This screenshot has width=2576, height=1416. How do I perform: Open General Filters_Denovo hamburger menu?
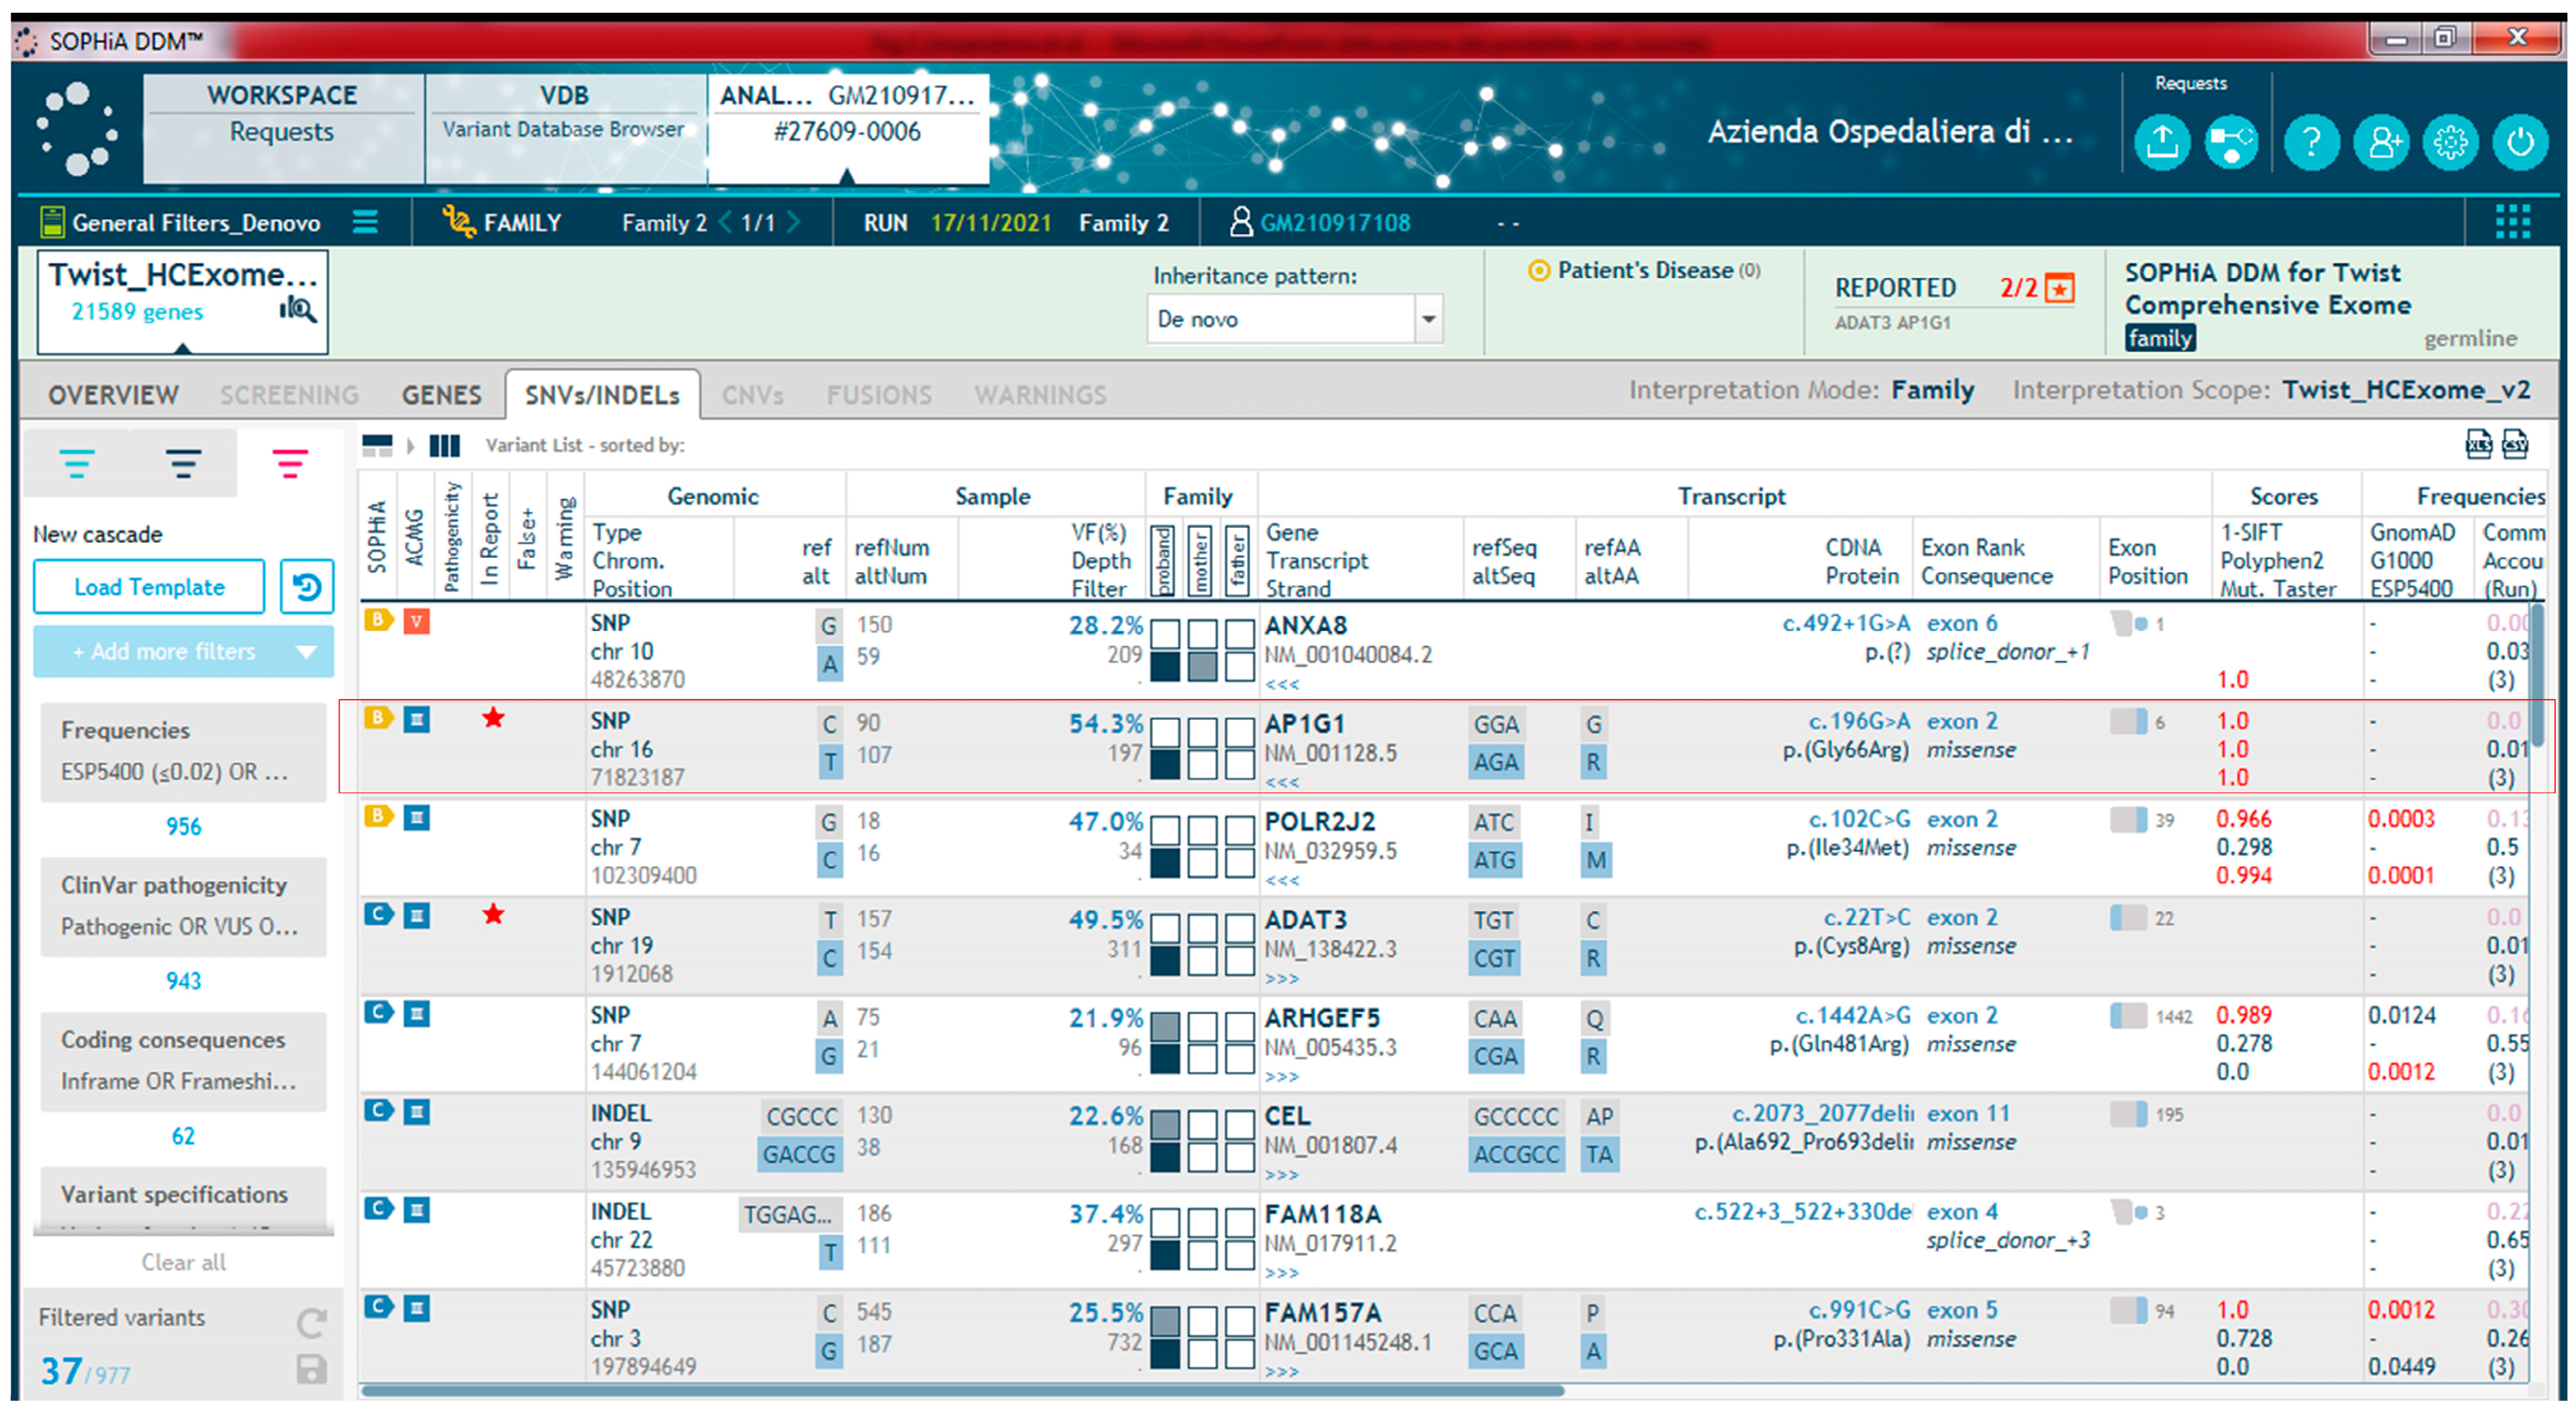pos(365,222)
